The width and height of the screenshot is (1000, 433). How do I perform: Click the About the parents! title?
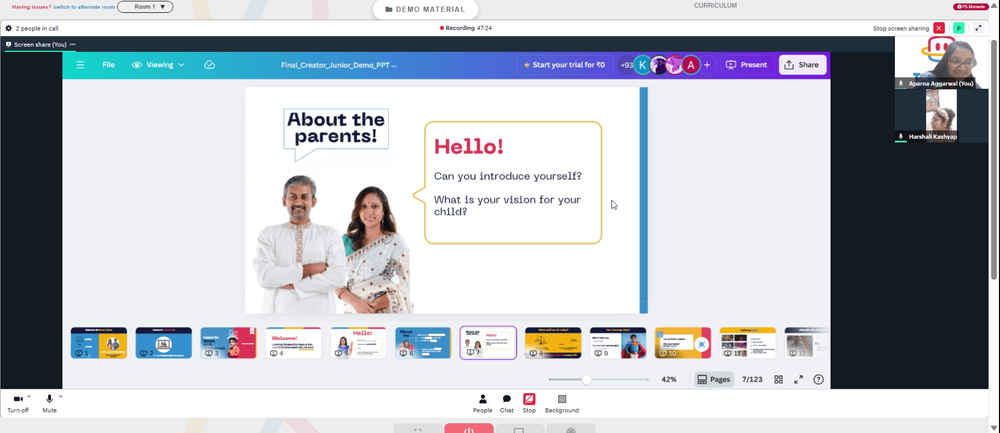click(x=336, y=128)
